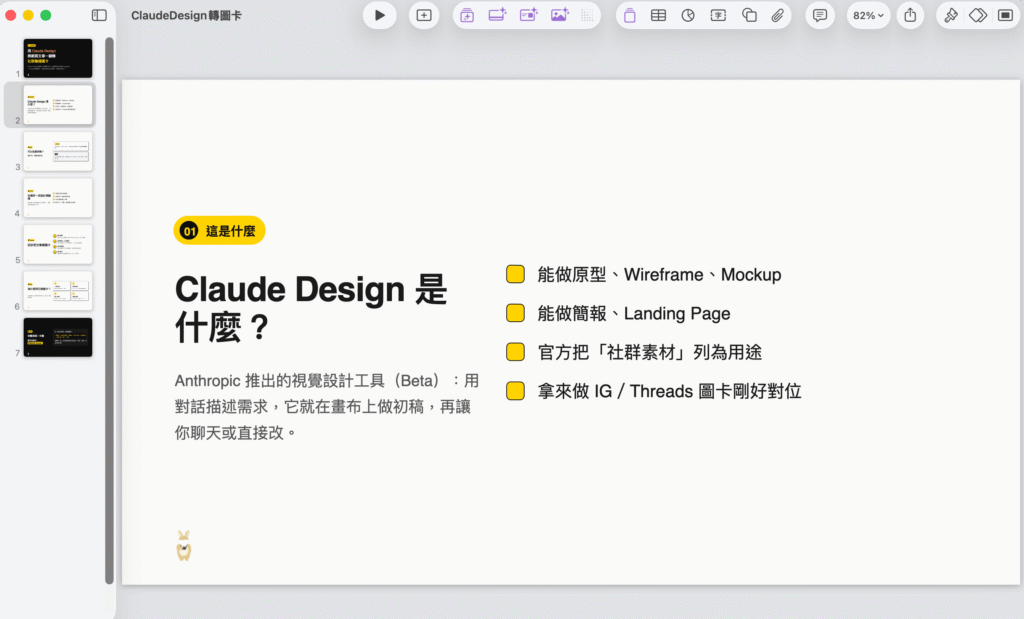Select the paragraph starting 'Anthropic 推出的視覺設計工具'
1024x619 pixels.
pos(327,407)
